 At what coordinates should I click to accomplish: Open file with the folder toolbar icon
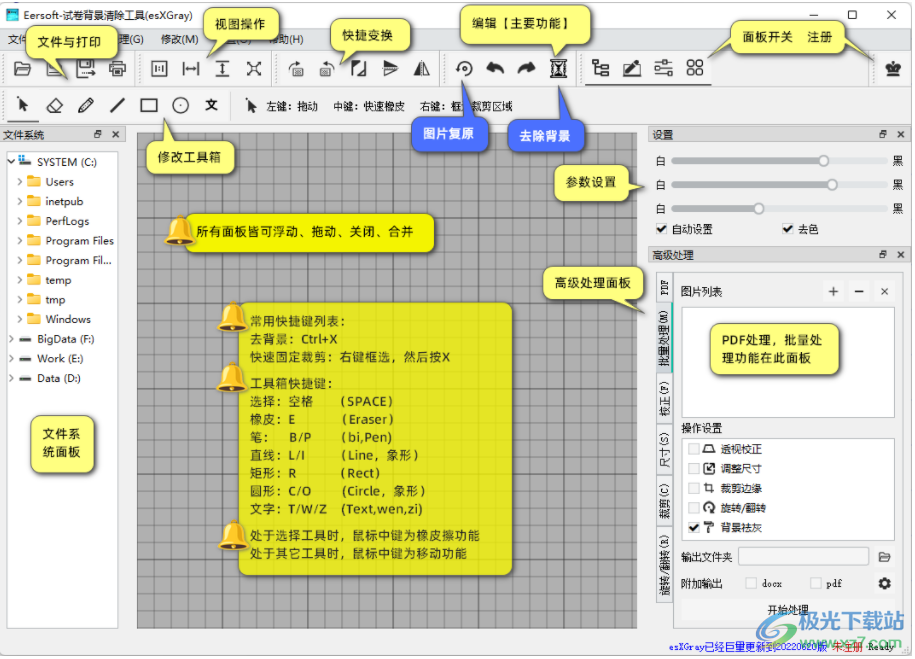pyautogui.click(x=22, y=69)
